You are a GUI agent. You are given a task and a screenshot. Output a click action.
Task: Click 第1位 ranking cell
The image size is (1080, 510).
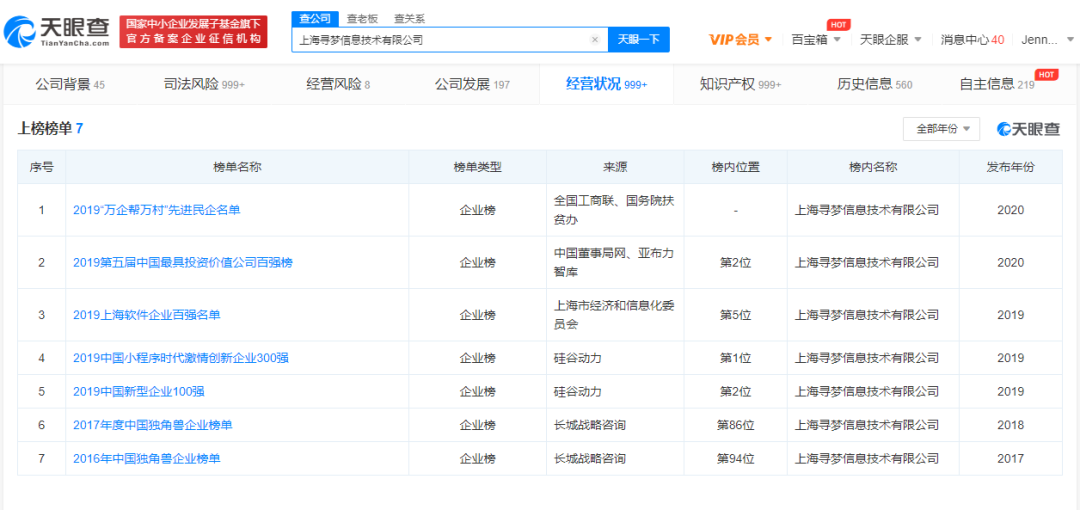tap(736, 358)
